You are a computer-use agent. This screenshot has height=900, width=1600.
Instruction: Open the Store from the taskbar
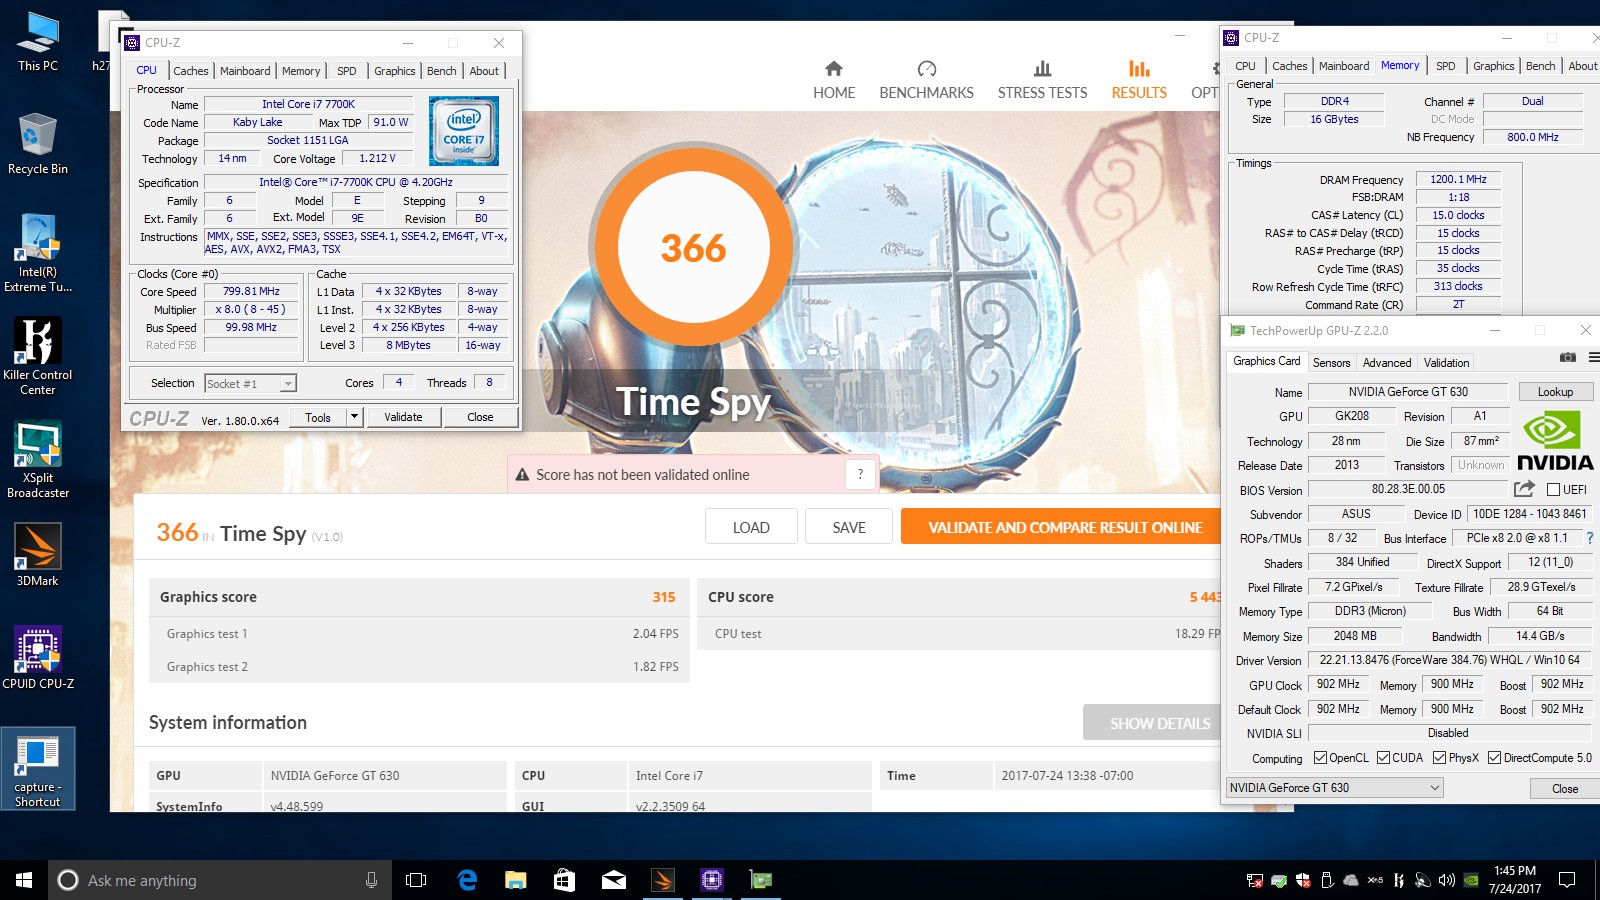(565, 880)
